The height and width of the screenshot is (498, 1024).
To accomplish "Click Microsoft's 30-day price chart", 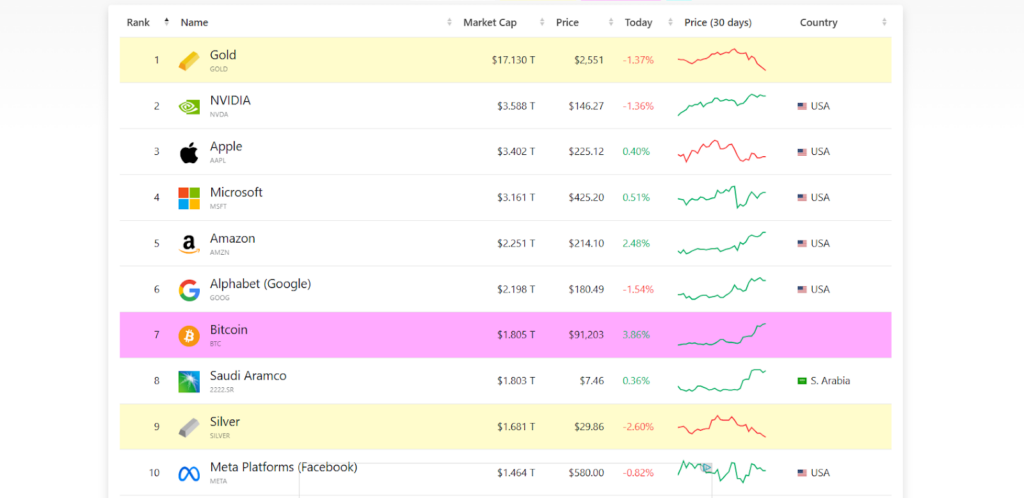I will pyautogui.click(x=722, y=196).
